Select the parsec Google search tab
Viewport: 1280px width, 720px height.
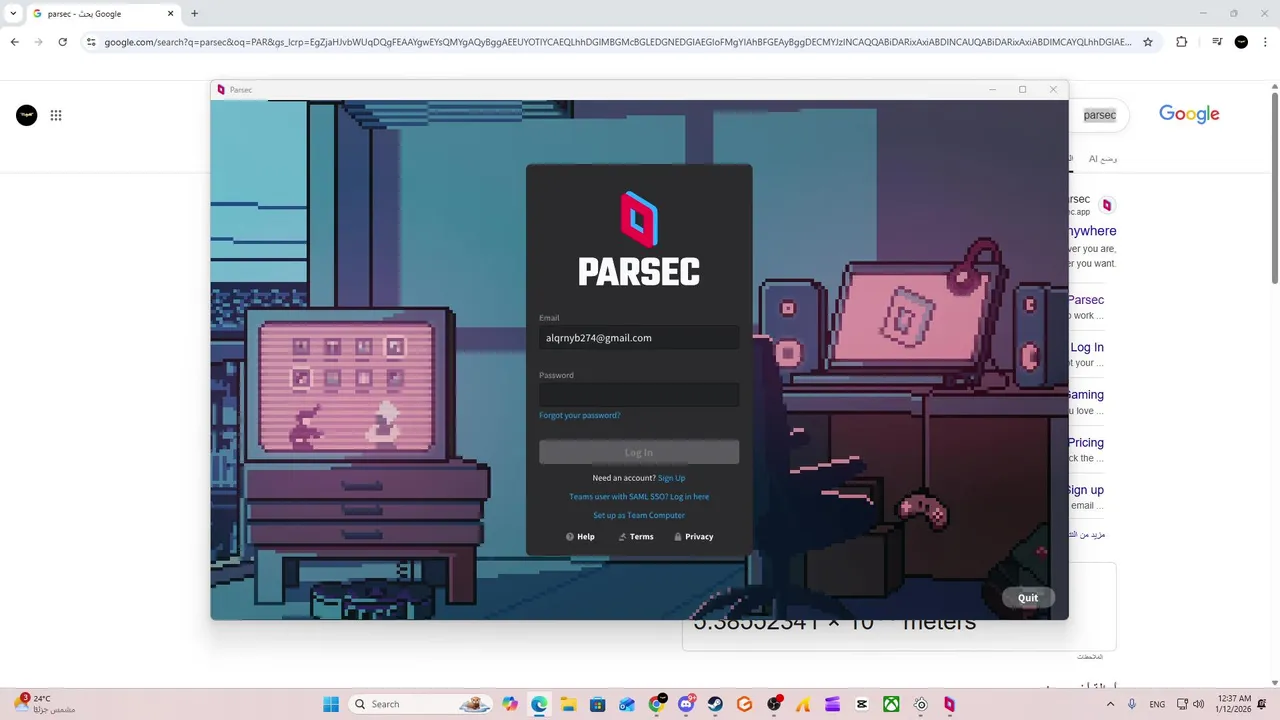tap(103, 14)
